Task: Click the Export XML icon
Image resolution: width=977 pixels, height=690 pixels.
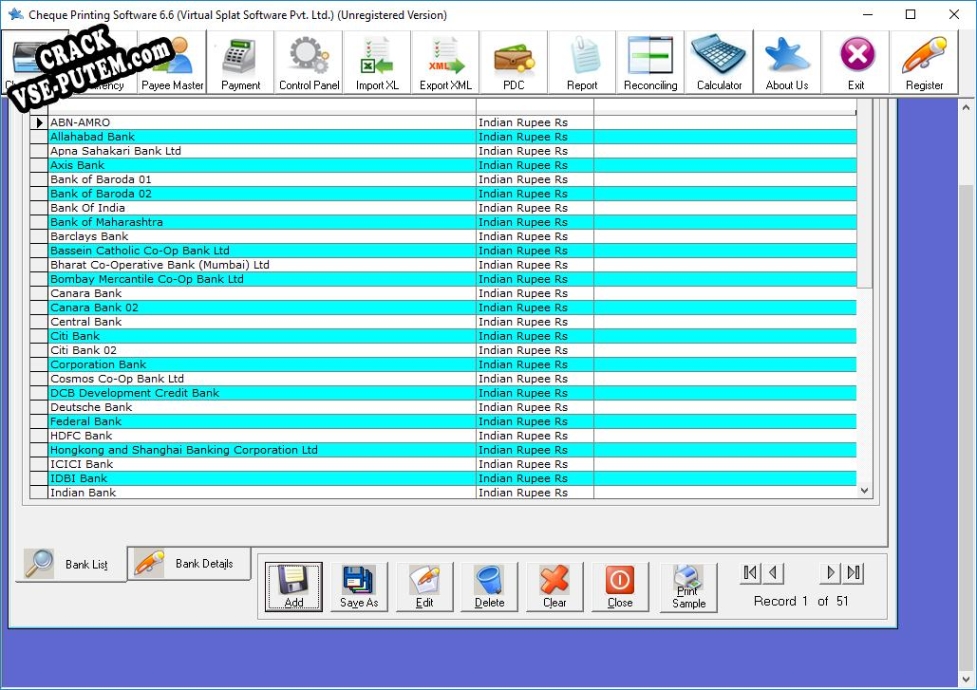Action: click(445, 63)
